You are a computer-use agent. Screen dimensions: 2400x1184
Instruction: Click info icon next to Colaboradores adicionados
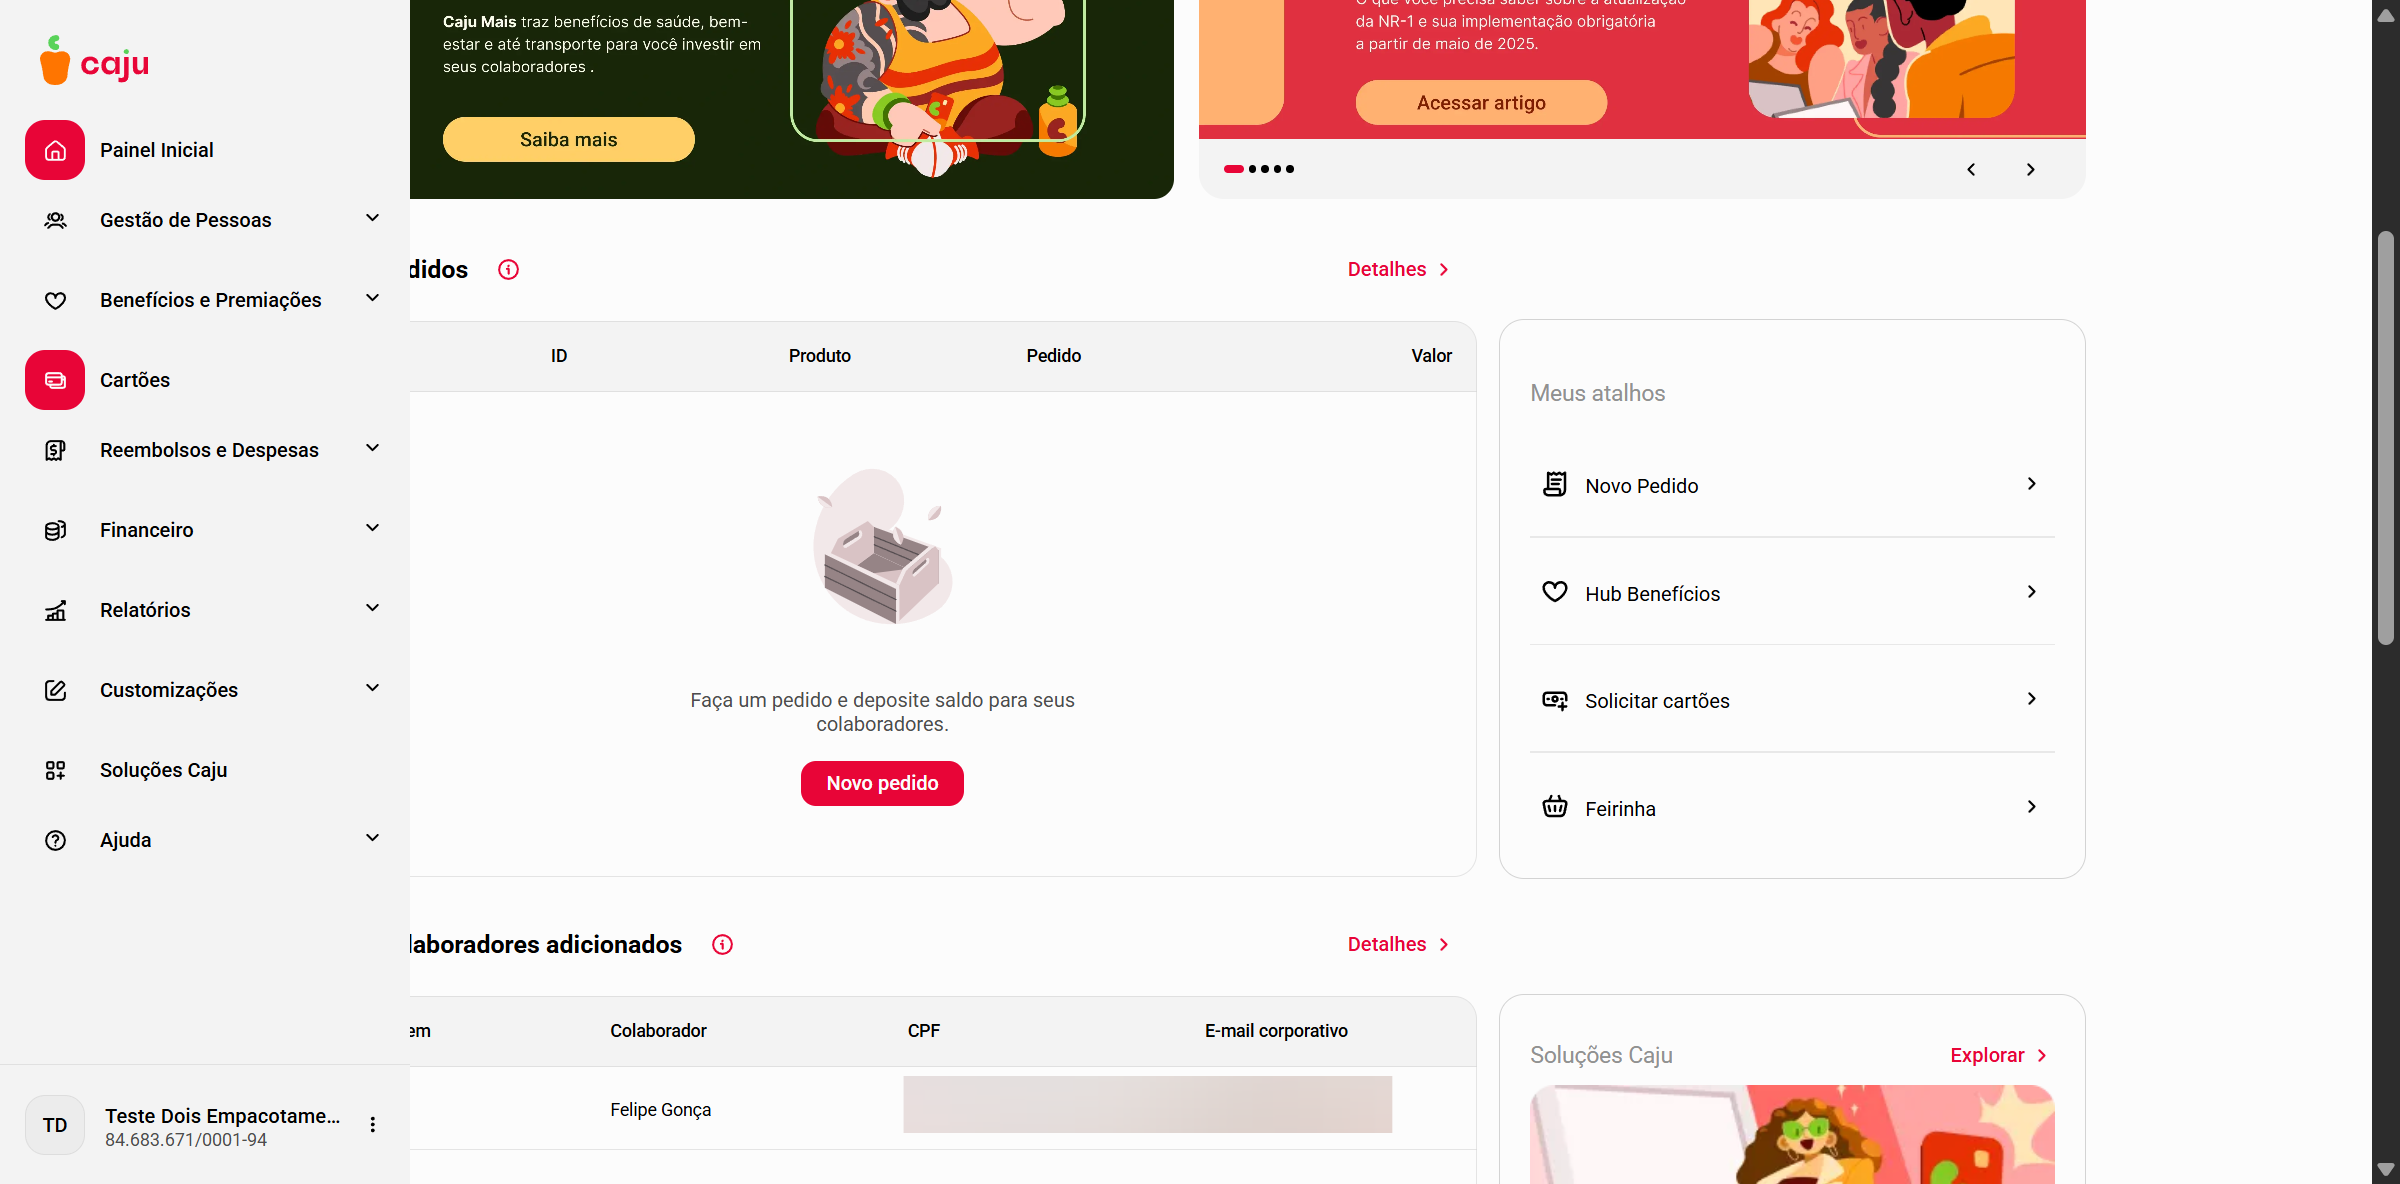coord(722,945)
